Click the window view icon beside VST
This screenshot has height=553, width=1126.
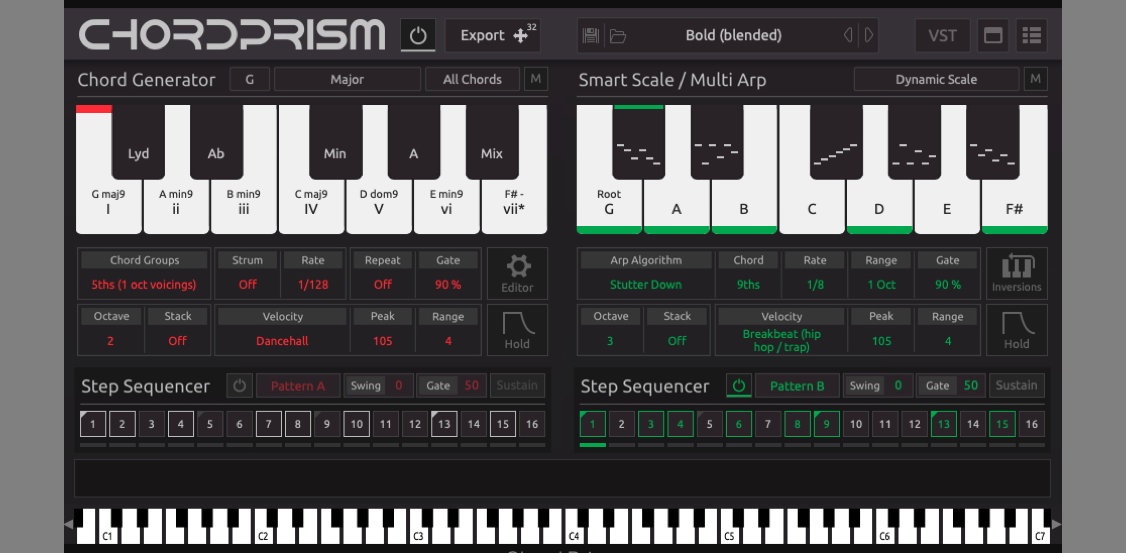click(x=993, y=36)
